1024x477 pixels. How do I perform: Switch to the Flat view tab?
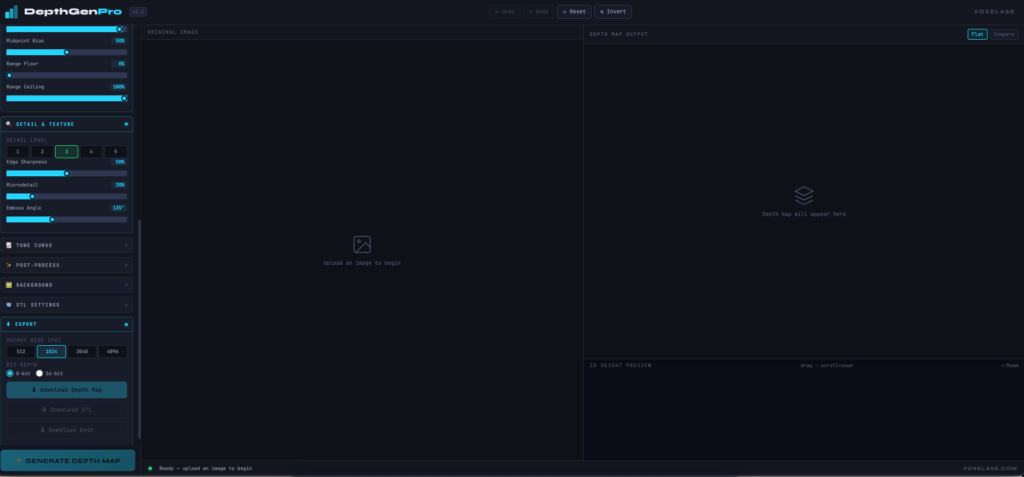coord(977,34)
